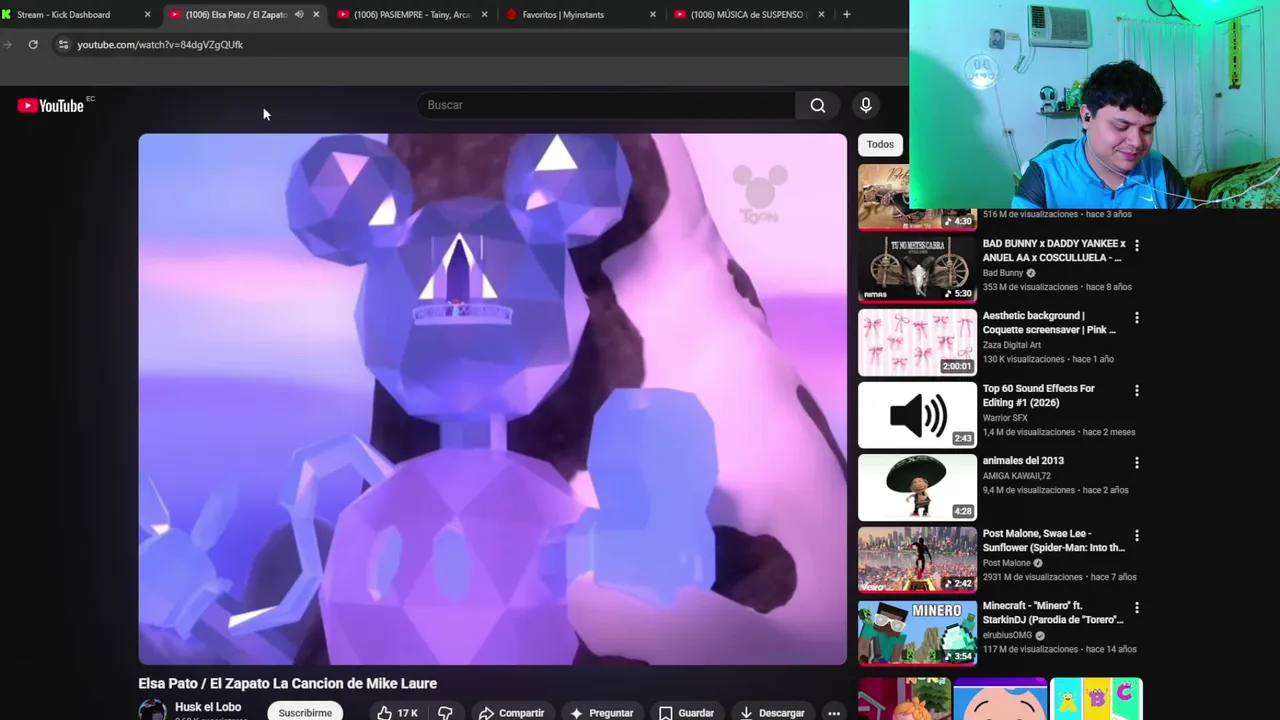Open animales del 2013 thumbnail

pos(917,487)
